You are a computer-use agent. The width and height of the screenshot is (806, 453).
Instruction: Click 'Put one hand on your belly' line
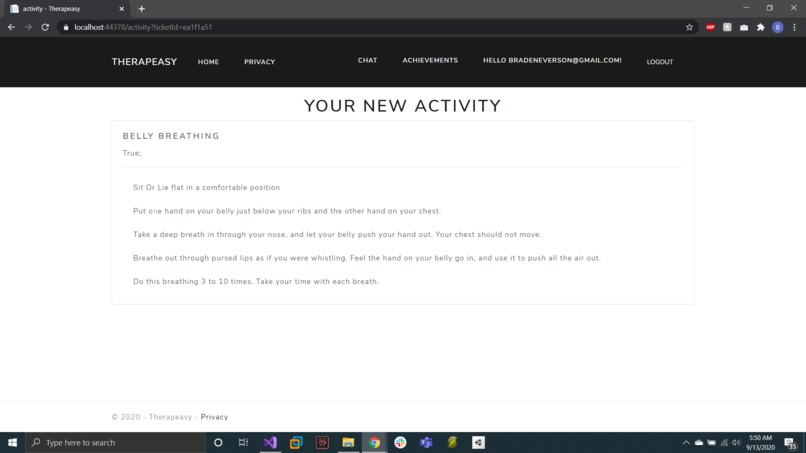[x=287, y=211]
